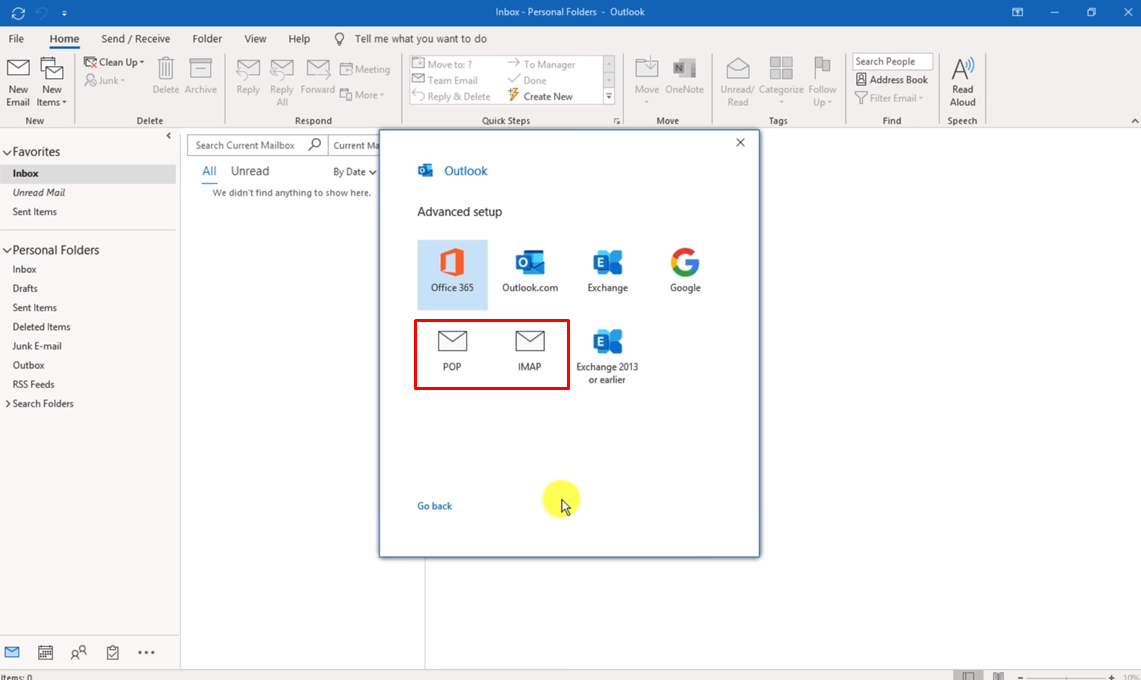
Task: Click Go back link in dialog
Action: 434,506
